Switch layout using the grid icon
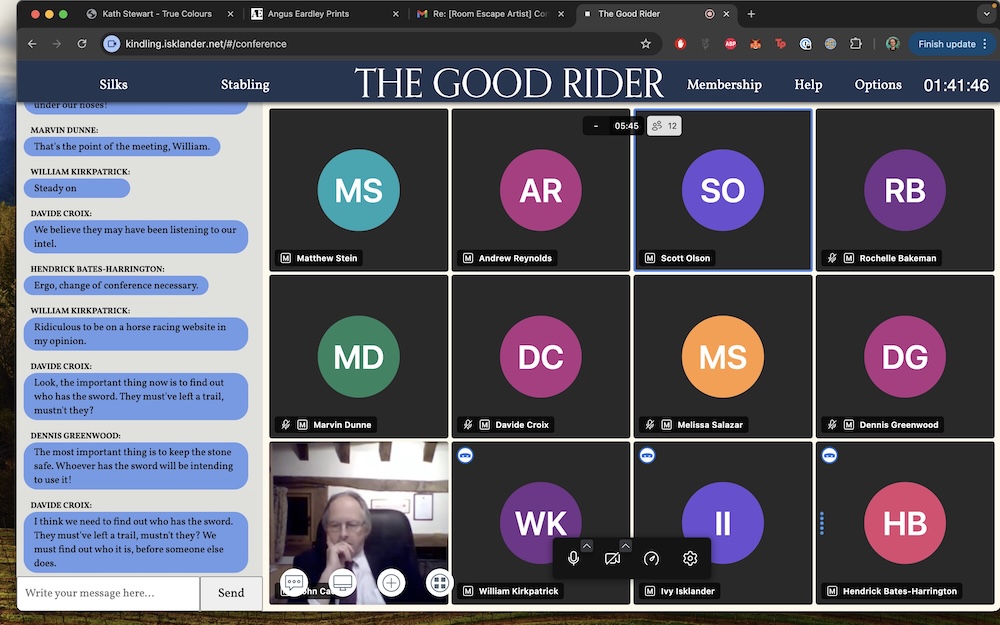Screen dimensions: 1000x625 click(x=439, y=582)
